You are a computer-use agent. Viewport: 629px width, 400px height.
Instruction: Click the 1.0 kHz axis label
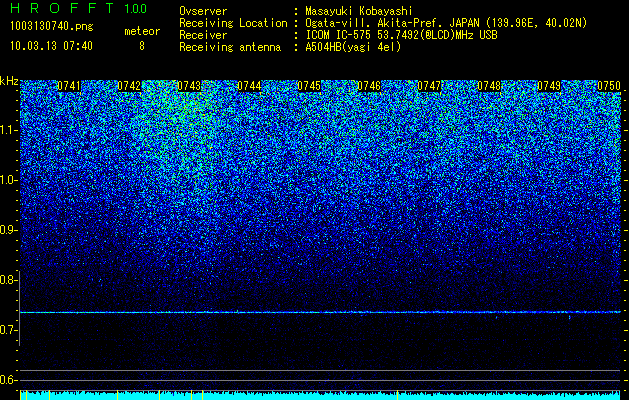[x=9, y=180]
